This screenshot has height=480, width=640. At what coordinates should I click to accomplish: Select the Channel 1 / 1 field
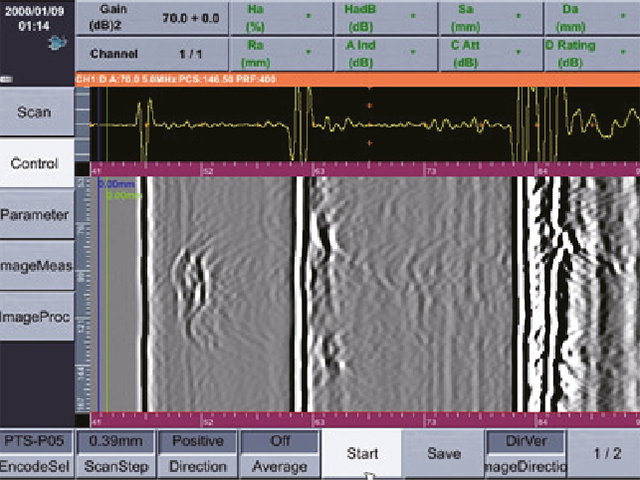pos(152,53)
